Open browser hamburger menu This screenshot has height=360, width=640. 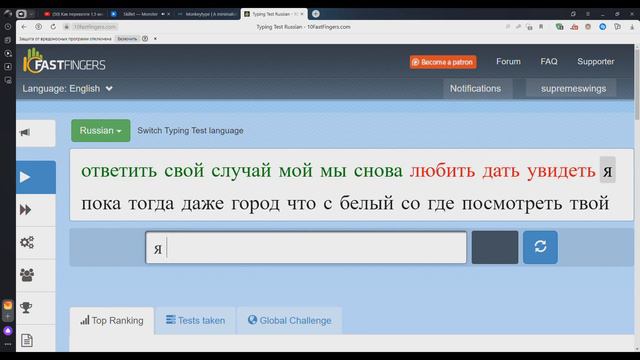[x=588, y=14]
